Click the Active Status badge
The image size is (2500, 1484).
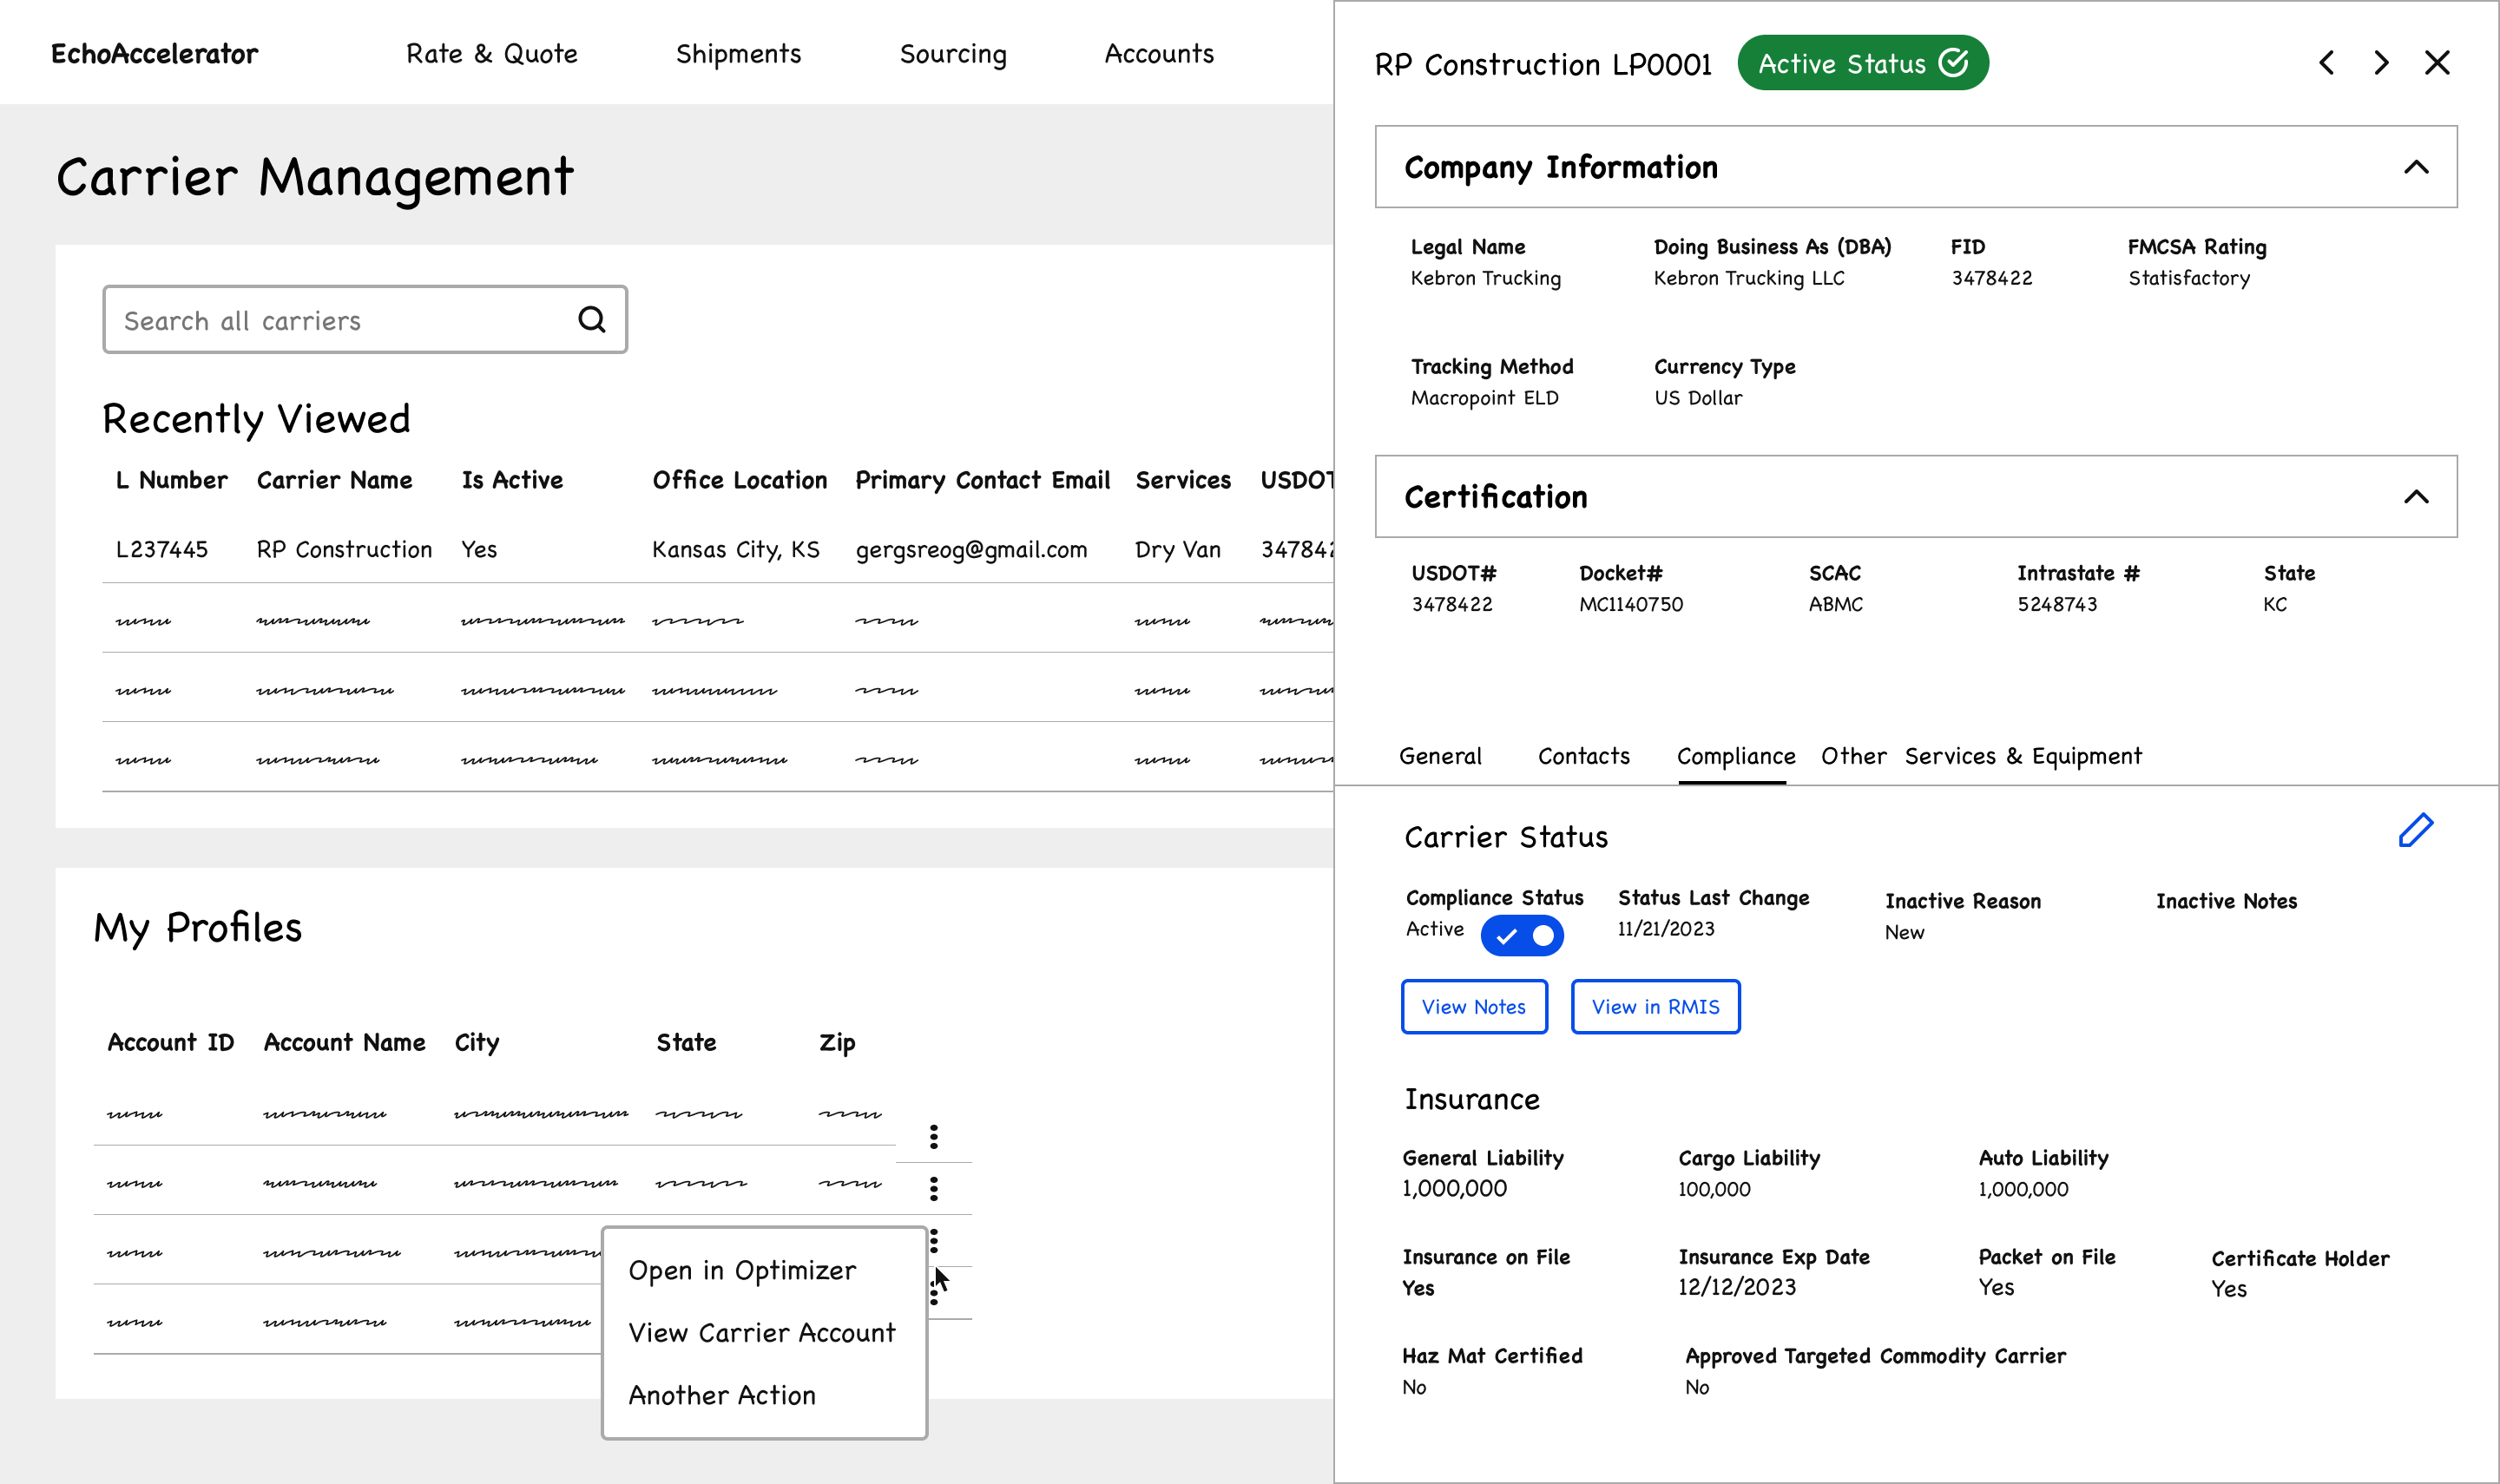[x=1863, y=63]
